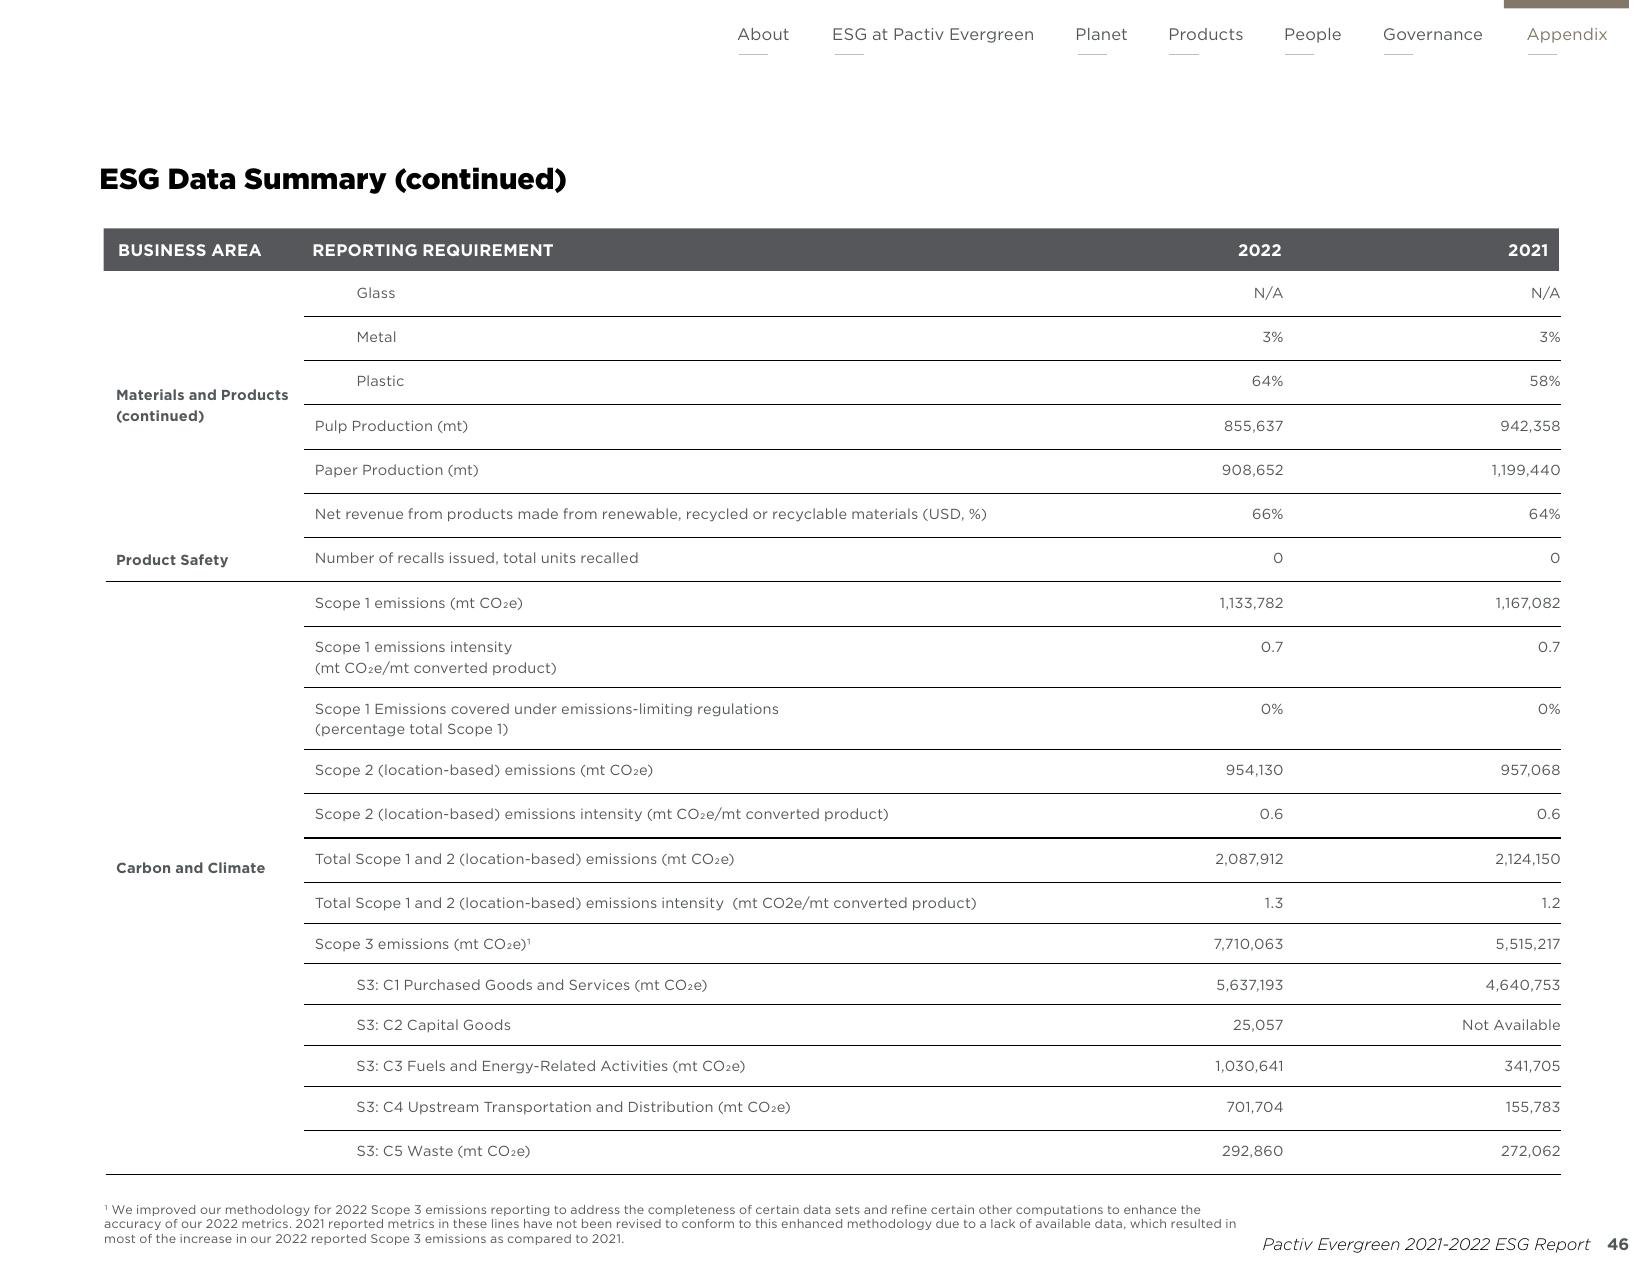Select the Products navigation tab
Viewport: 1650px width, 1275px height.
1206,35
